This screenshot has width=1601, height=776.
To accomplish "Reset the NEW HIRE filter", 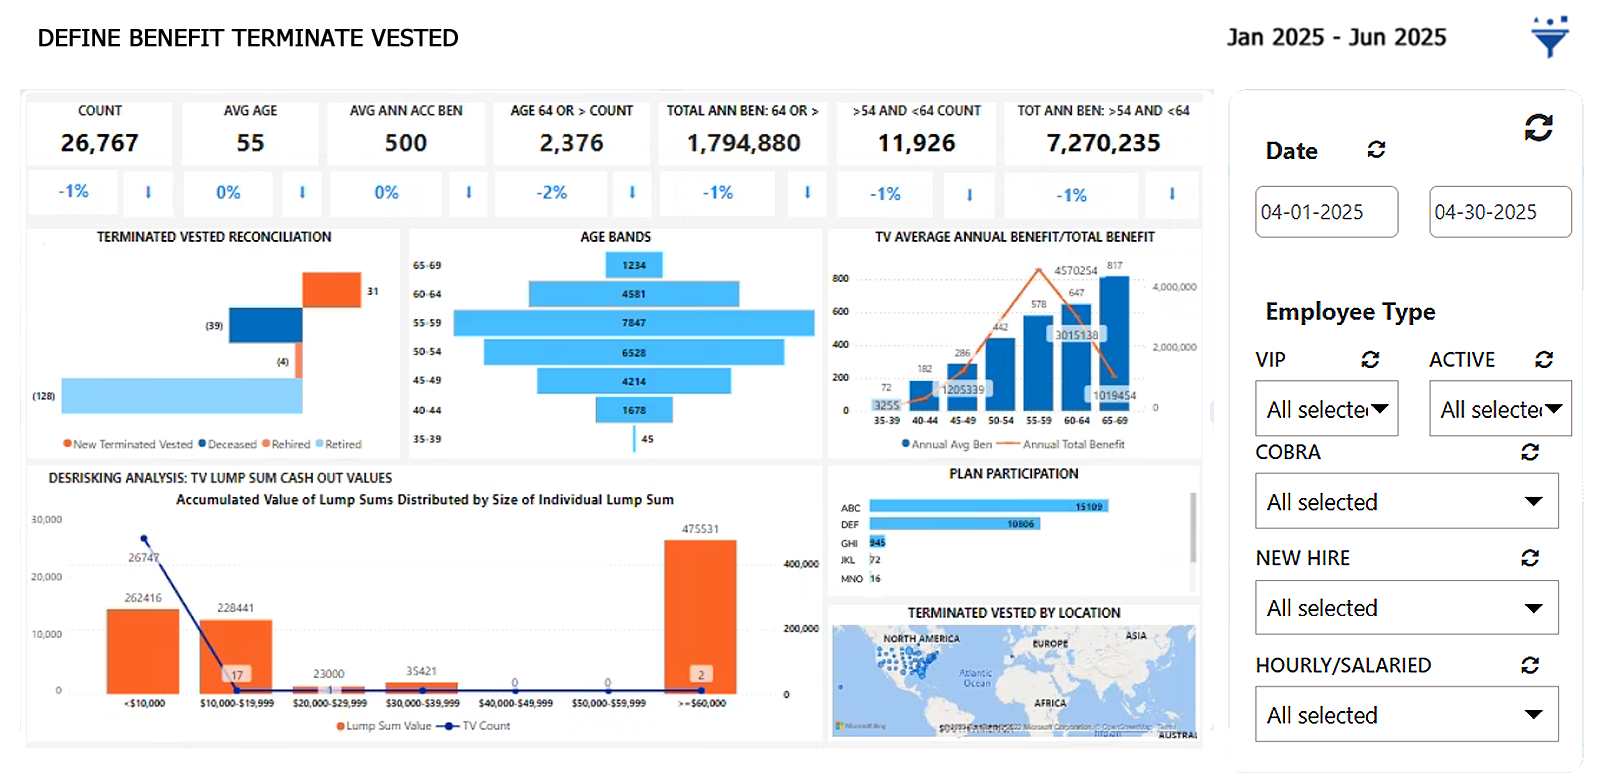I will pos(1530,558).
